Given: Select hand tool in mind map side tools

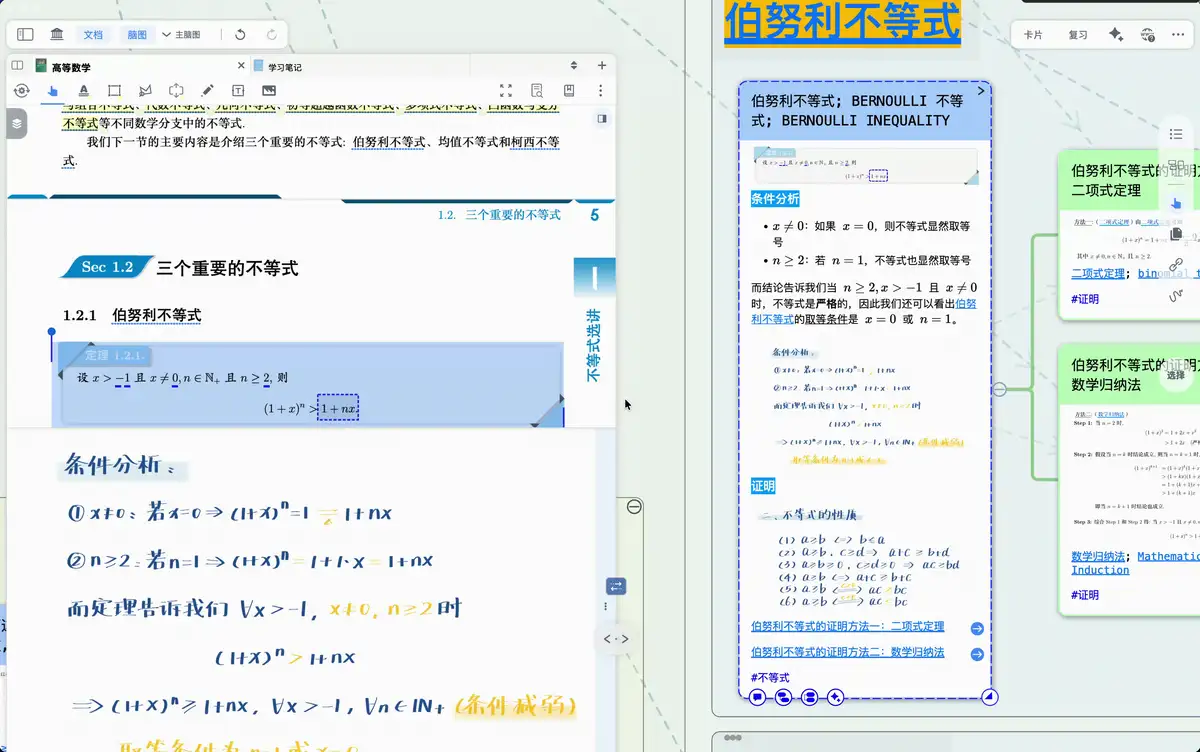Looking at the screenshot, I should [x=1176, y=202].
